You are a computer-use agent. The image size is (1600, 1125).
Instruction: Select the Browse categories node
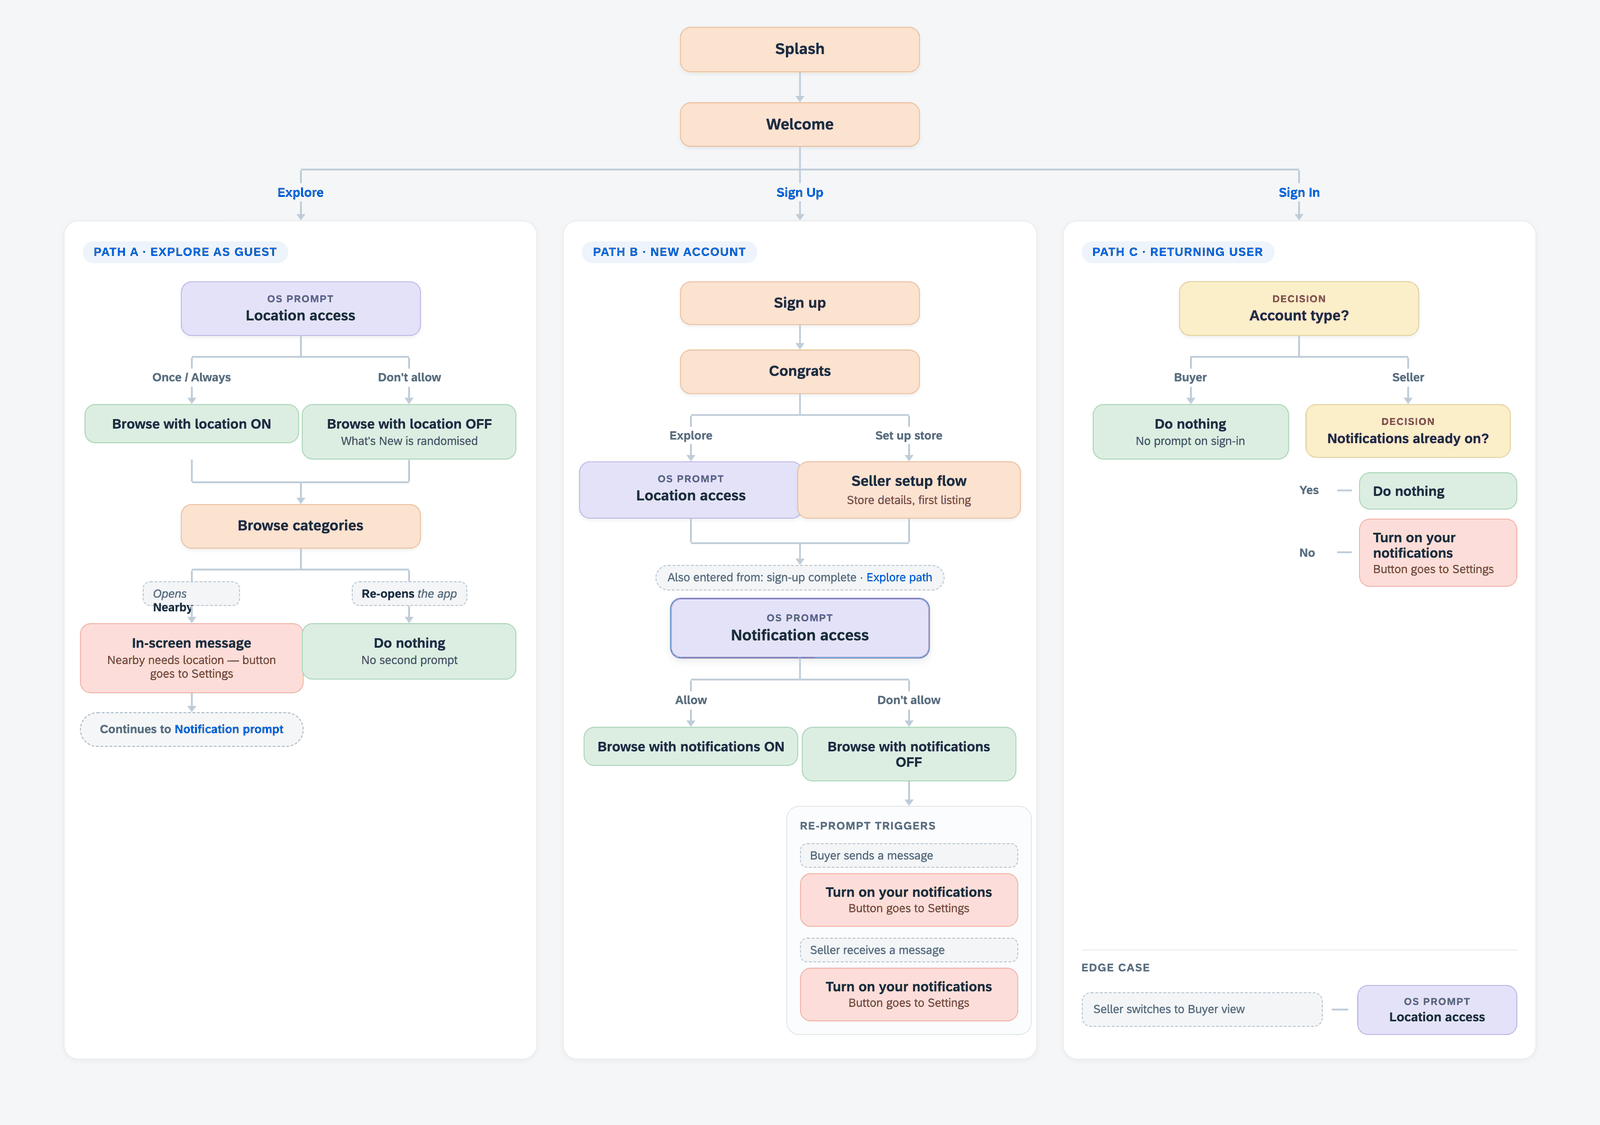click(300, 526)
